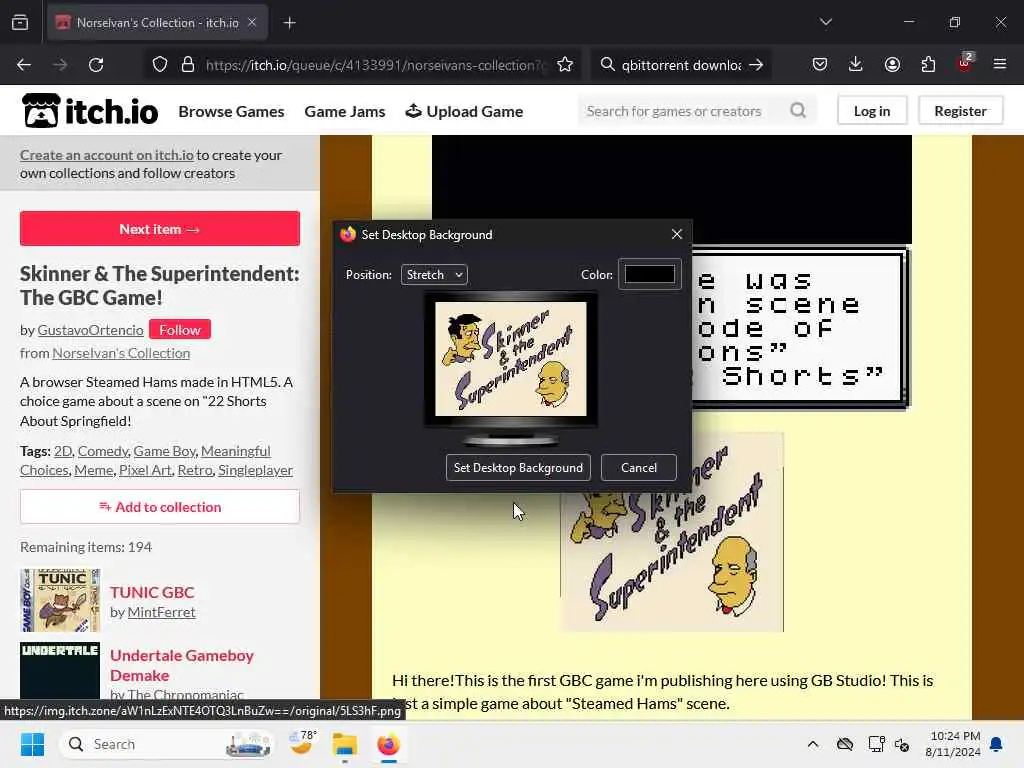Open the Firefox account icon
This screenshot has width=1024, height=768.
[x=892, y=64]
